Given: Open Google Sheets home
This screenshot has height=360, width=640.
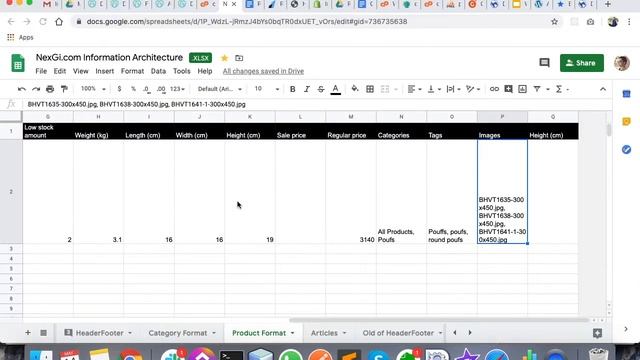Looking at the screenshot, I should (x=18, y=63).
